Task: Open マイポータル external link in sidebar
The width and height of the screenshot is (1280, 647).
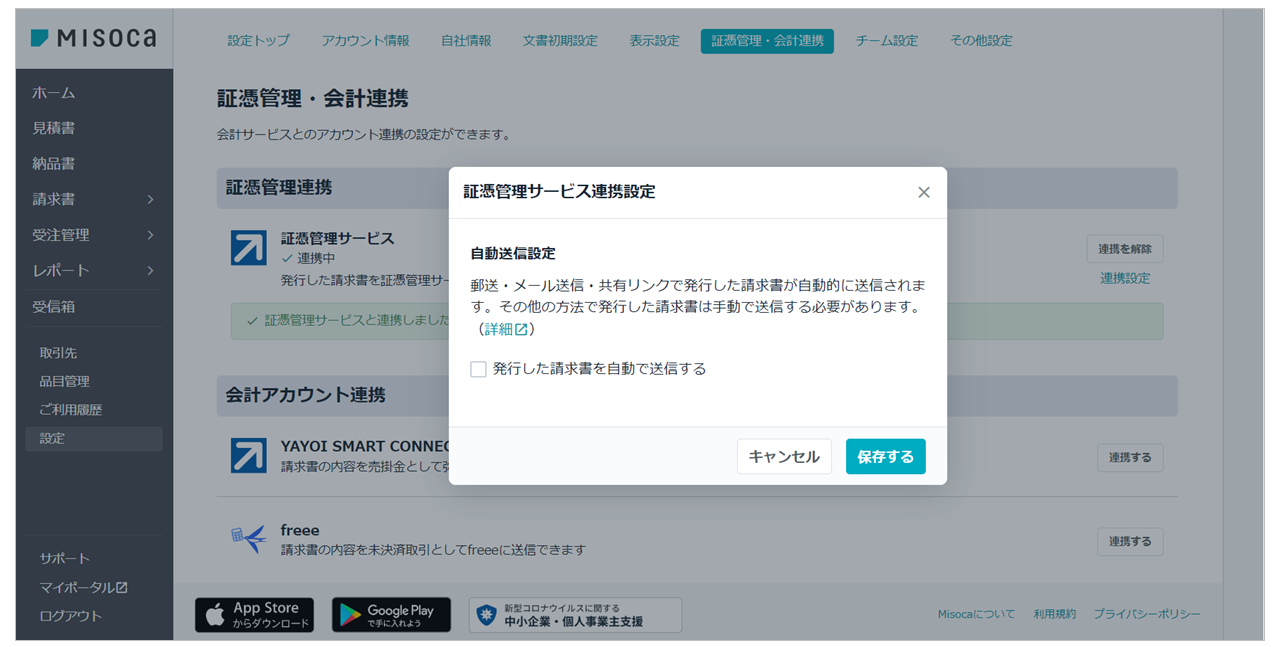Action: click(84, 587)
